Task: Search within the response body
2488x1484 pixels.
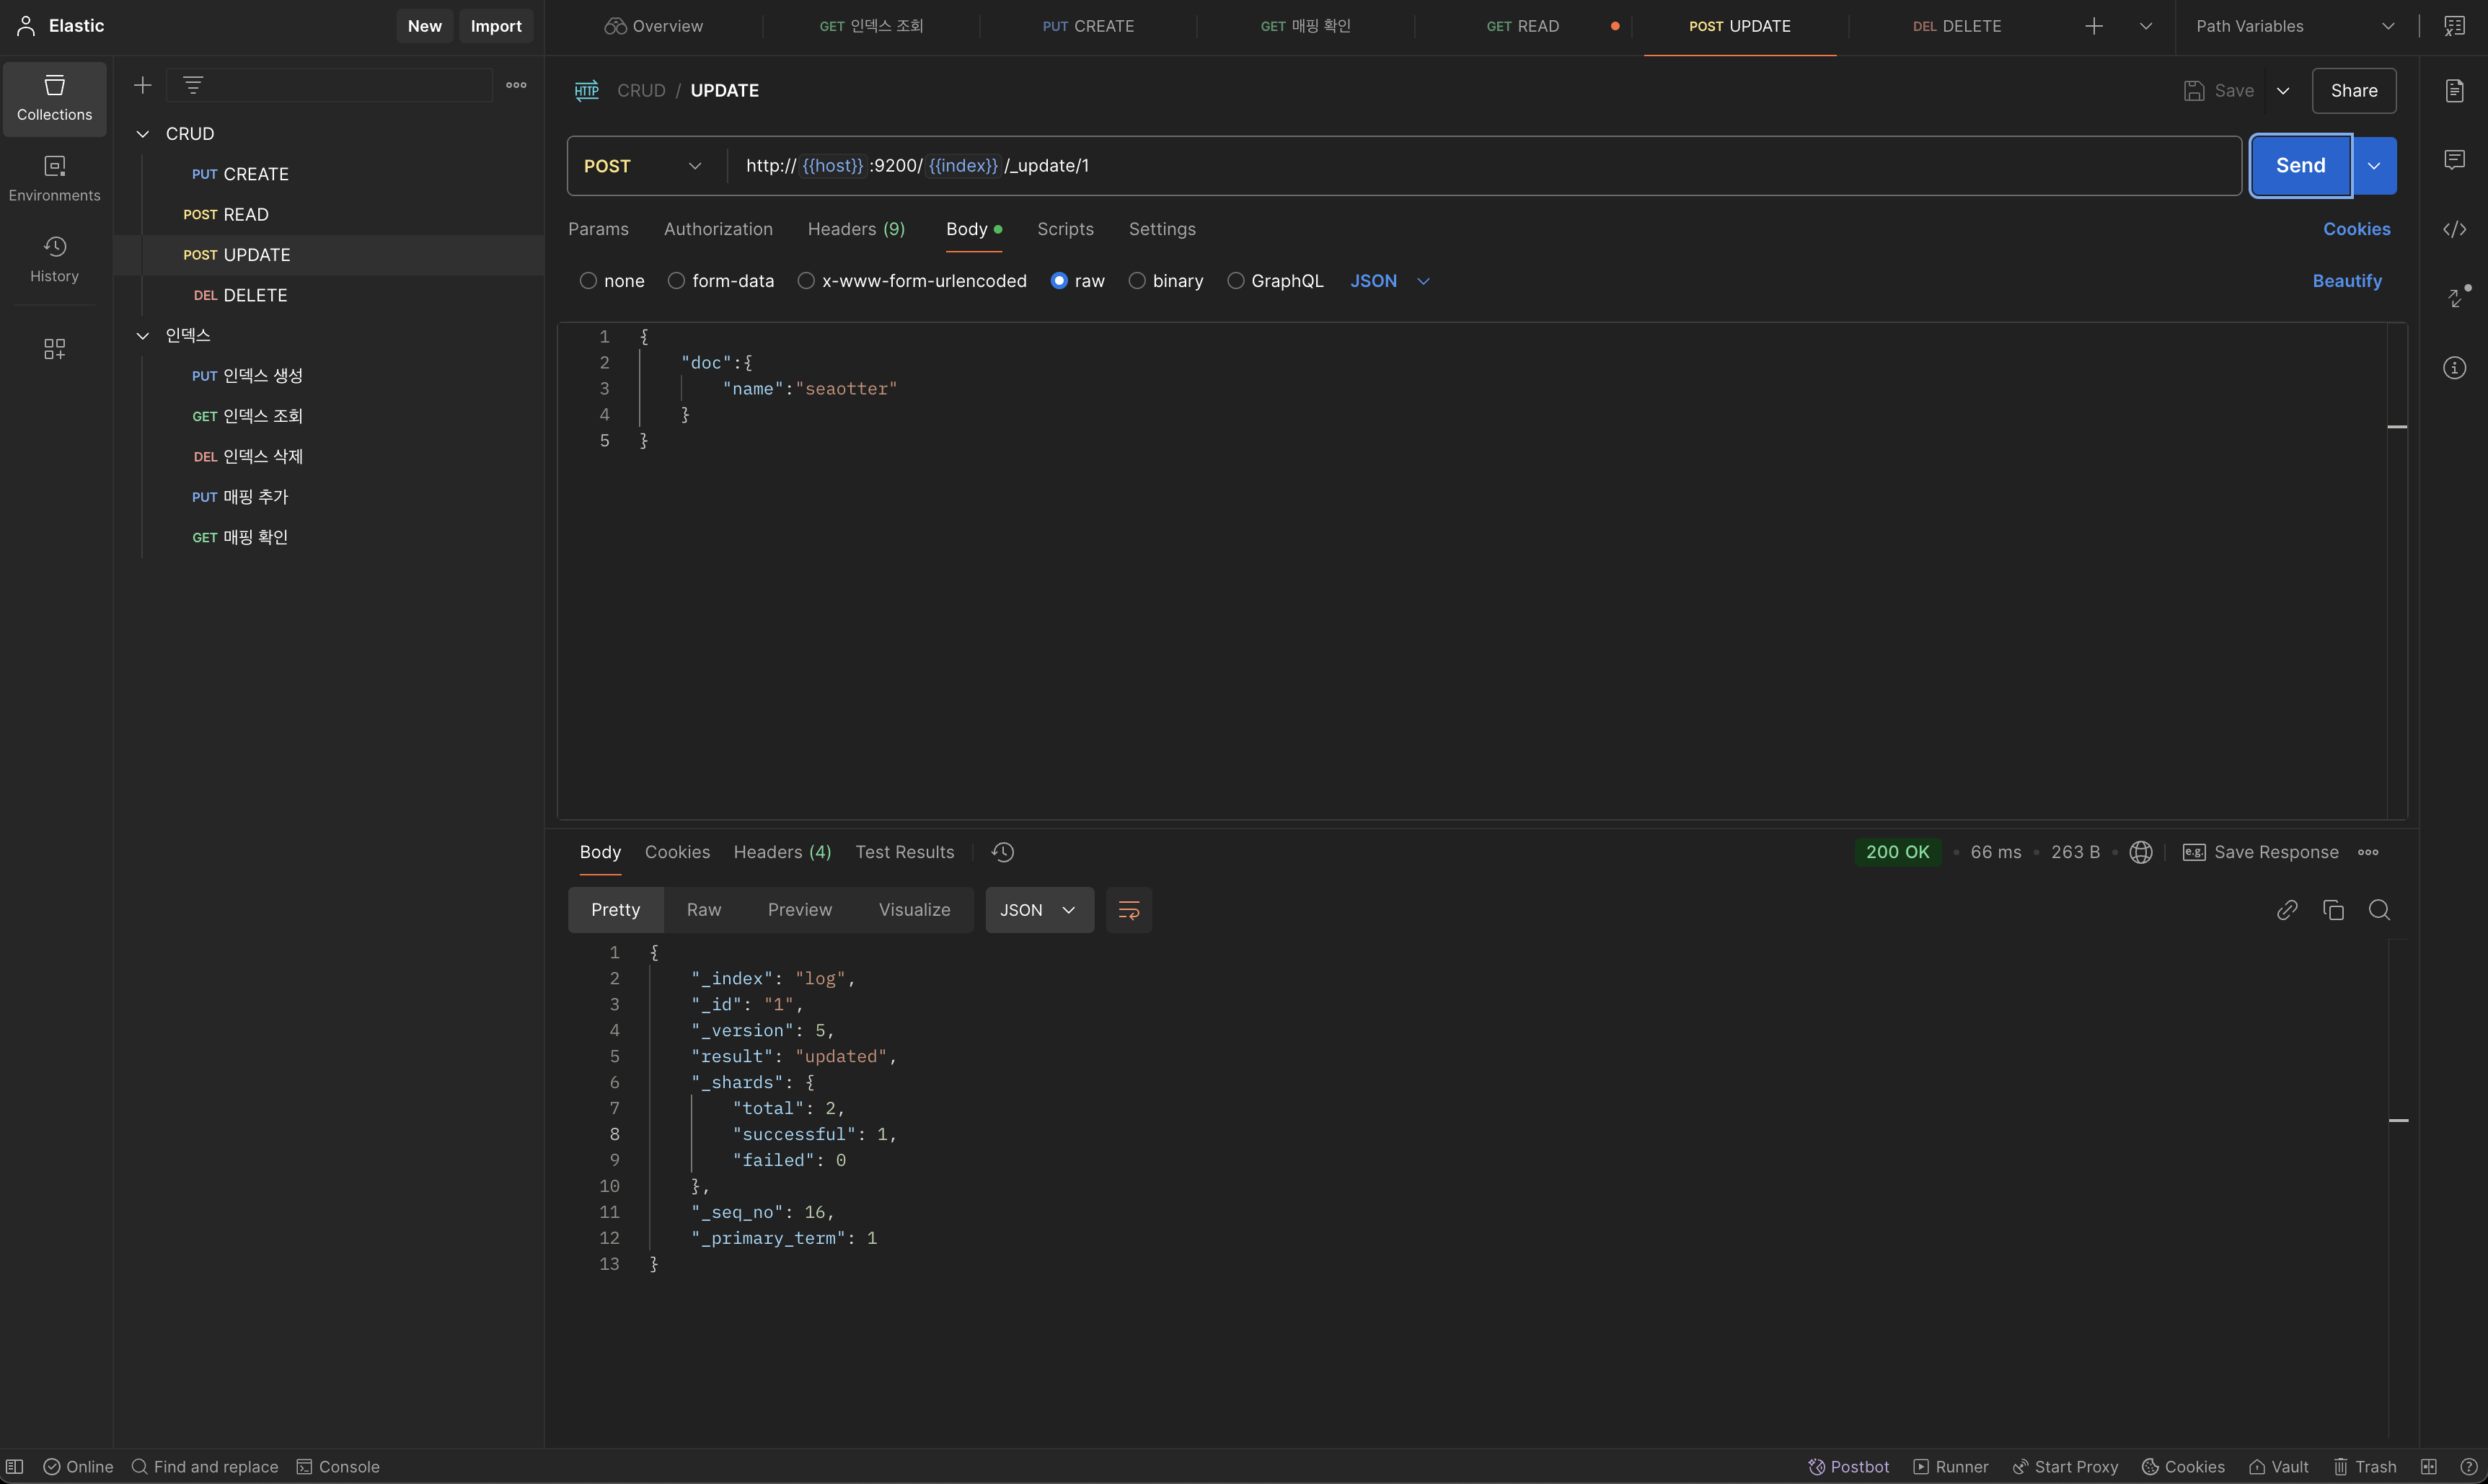Action: click(x=2379, y=910)
